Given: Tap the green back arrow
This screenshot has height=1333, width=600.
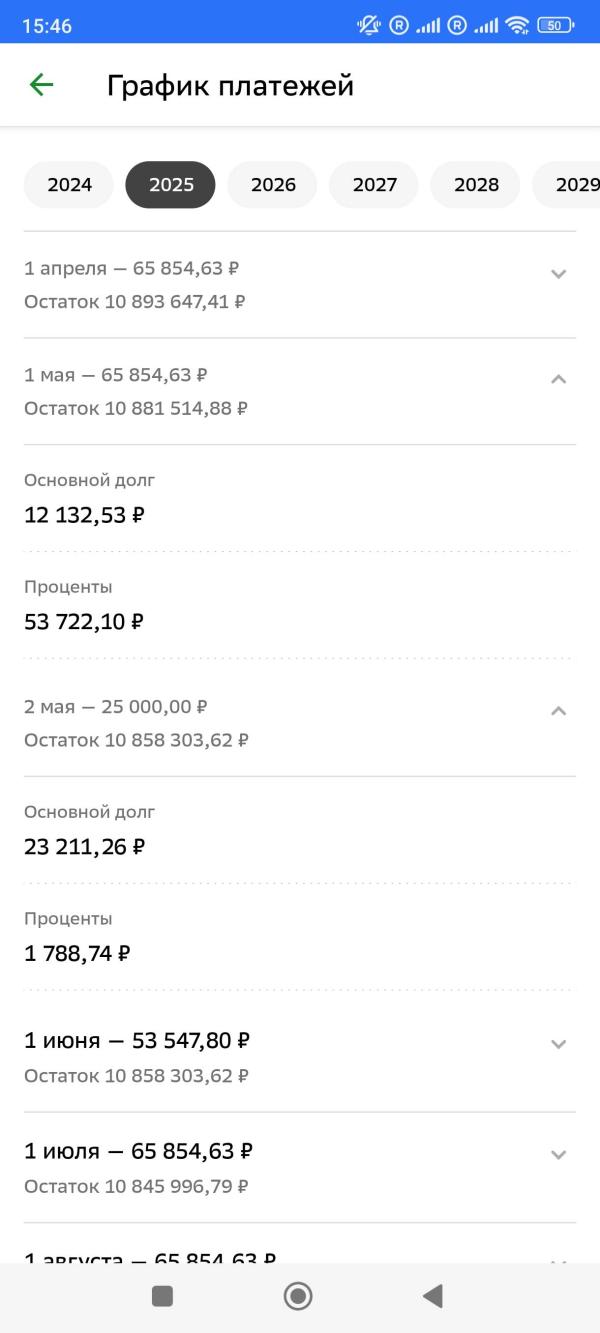Looking at the screenshot, I should tap(41, 85).
